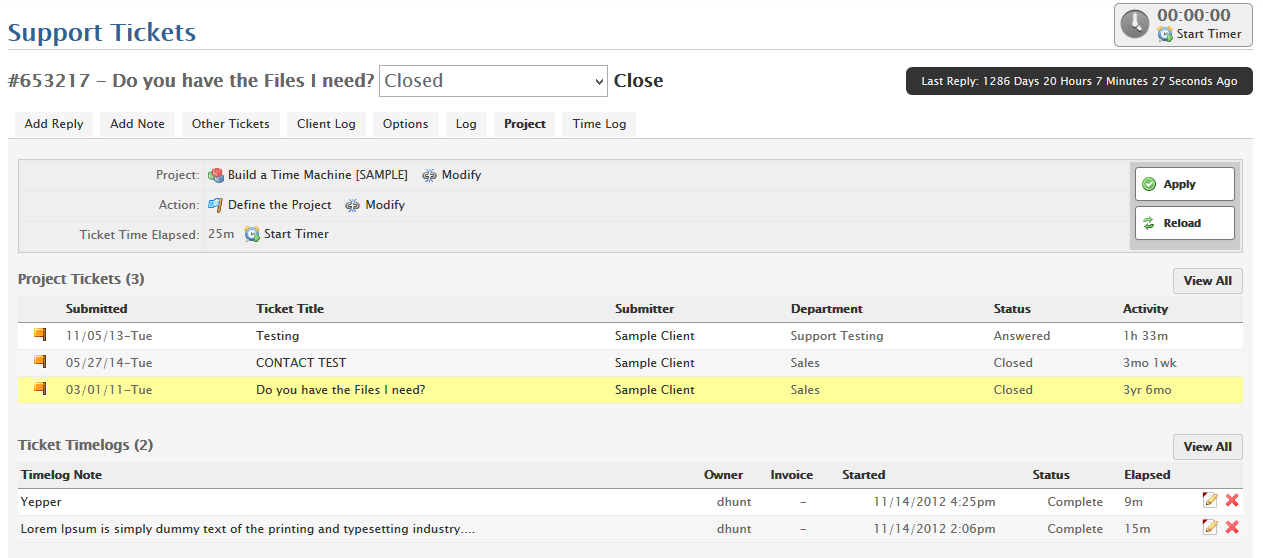Open the Add Reply tab
Viewport: 1263px width, 558px height.
54,124
